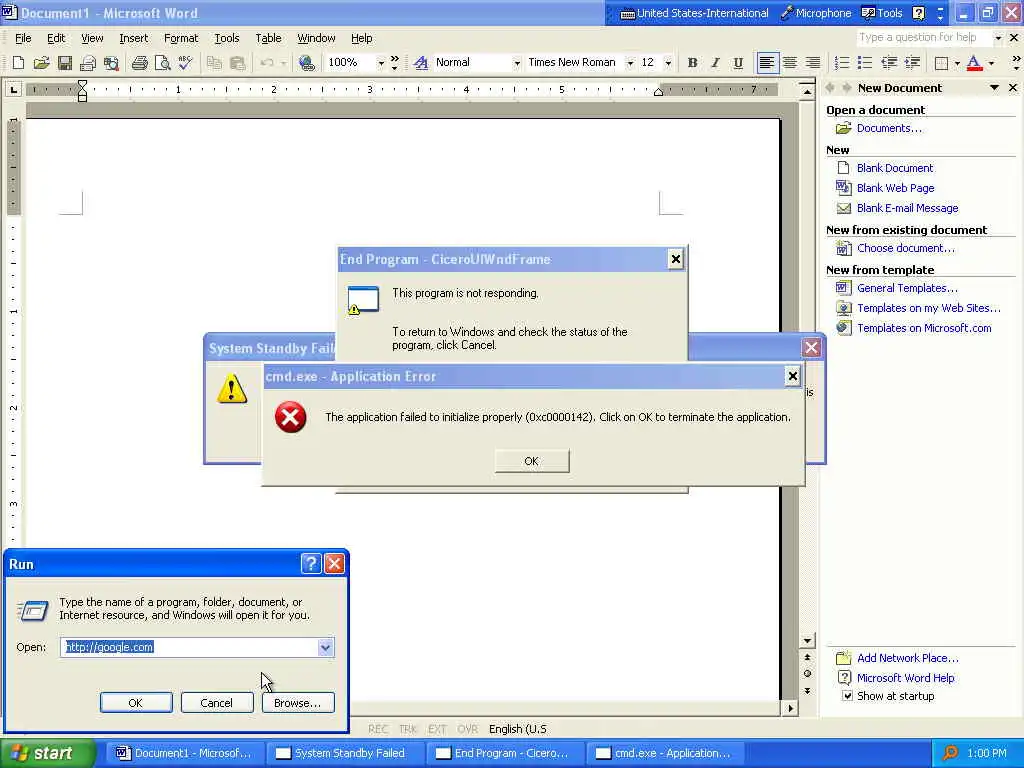
Task: Select Align Right alignment
Action: (812, 63)
